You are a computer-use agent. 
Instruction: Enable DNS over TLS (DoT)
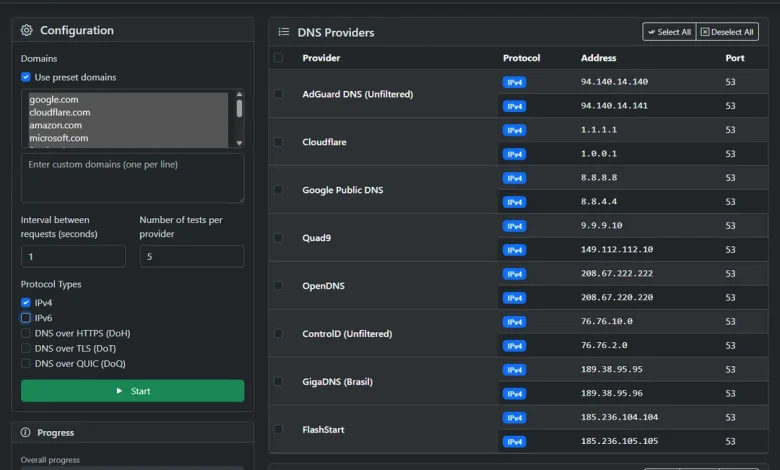[26, 348]
